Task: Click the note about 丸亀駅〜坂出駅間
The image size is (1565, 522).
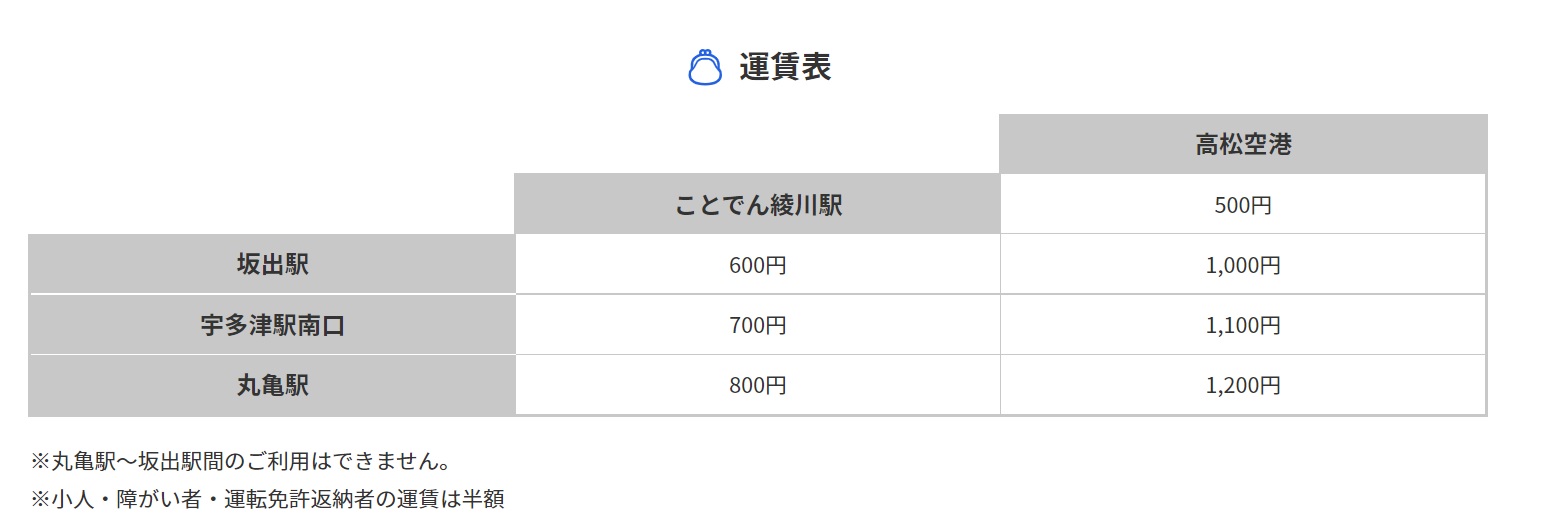Action: tap(240, 462)
